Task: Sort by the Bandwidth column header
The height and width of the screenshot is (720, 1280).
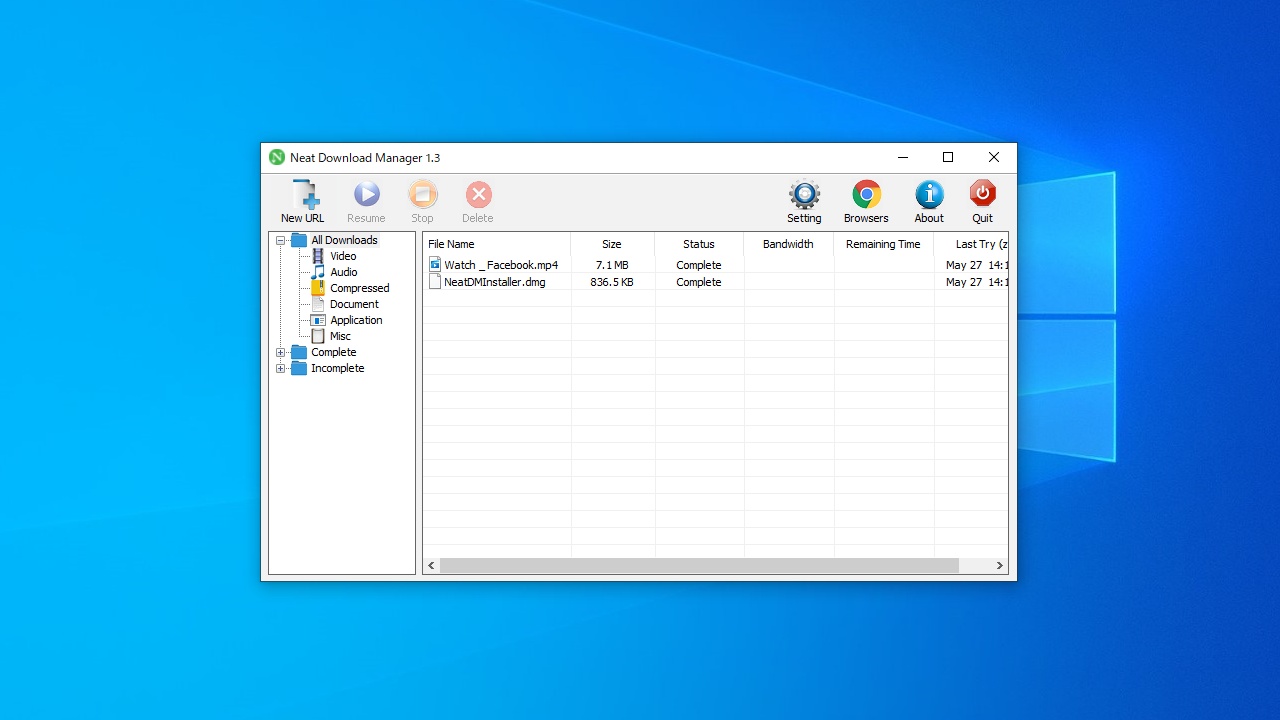Action: tap(788, 244)
